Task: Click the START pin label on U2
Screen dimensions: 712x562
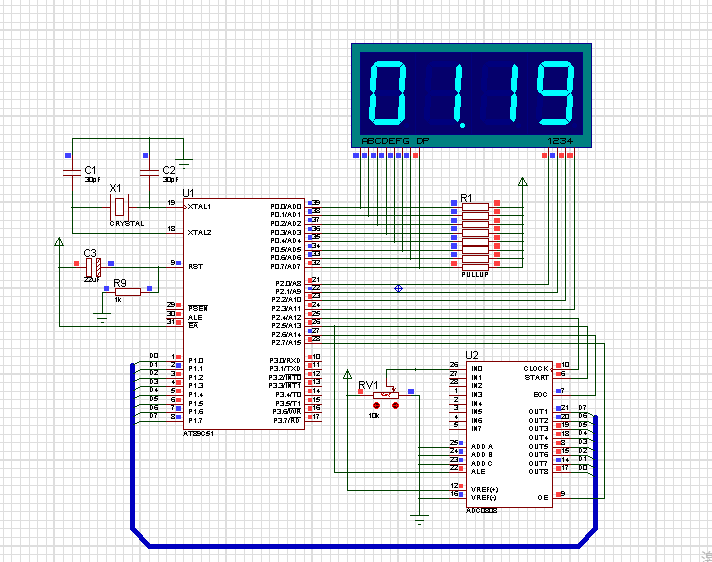Action: [537, 378]
